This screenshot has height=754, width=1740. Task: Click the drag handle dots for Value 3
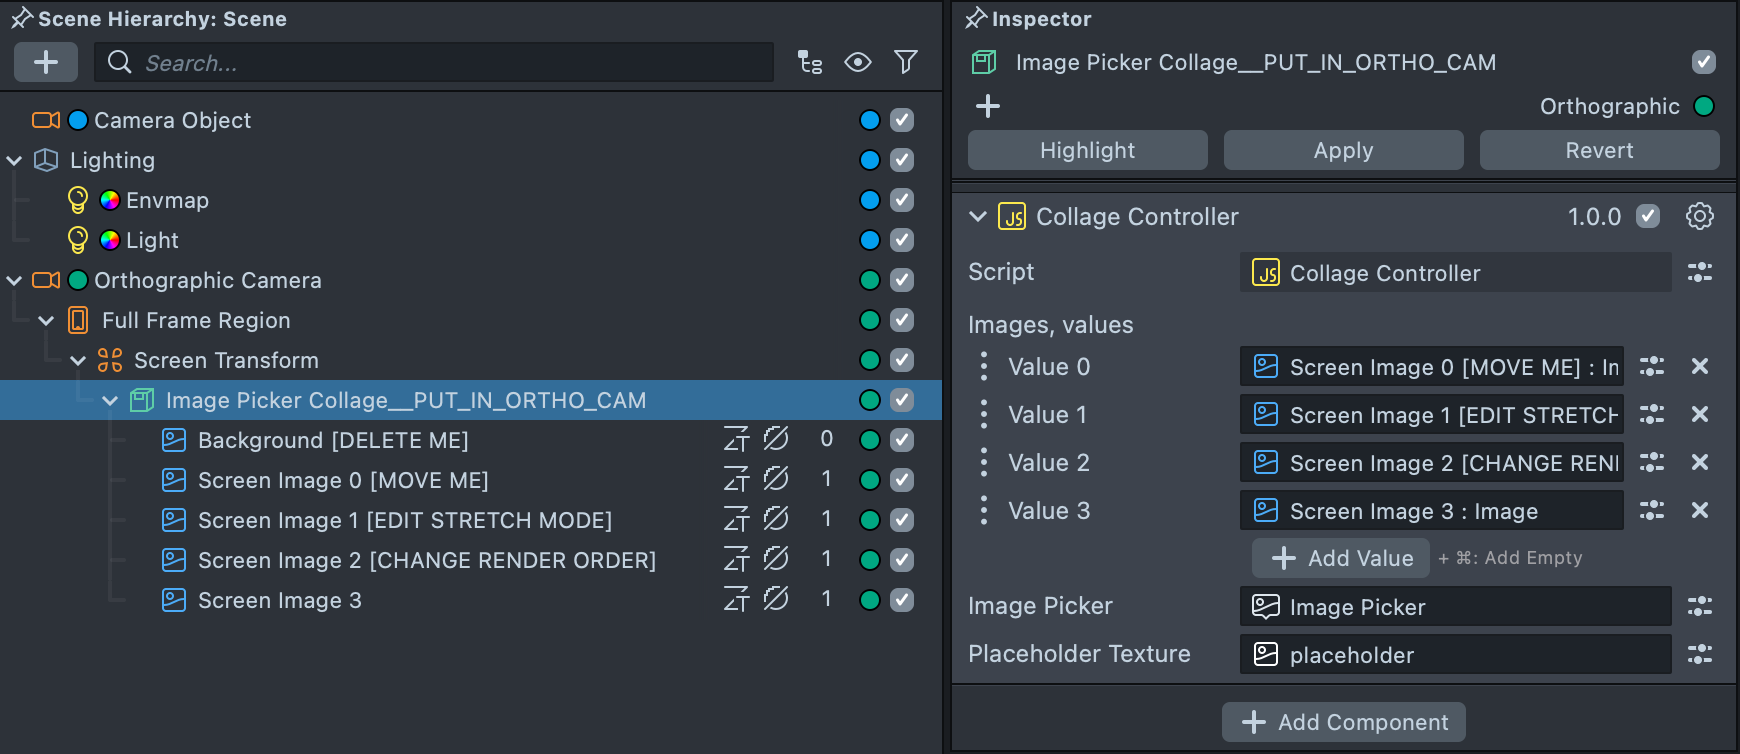984,510
